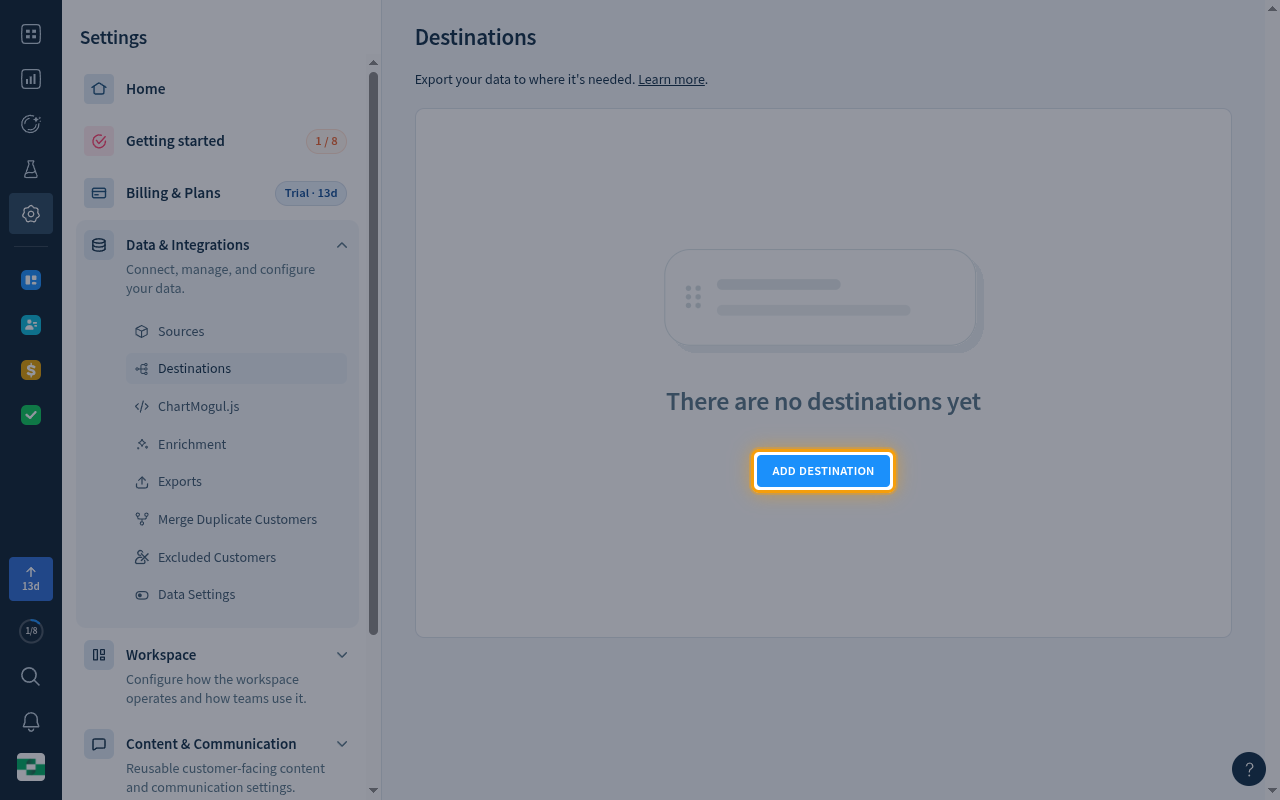Open Exports settings page
The width and height of the screenshot is (1280, 800).
coord(237,482)
